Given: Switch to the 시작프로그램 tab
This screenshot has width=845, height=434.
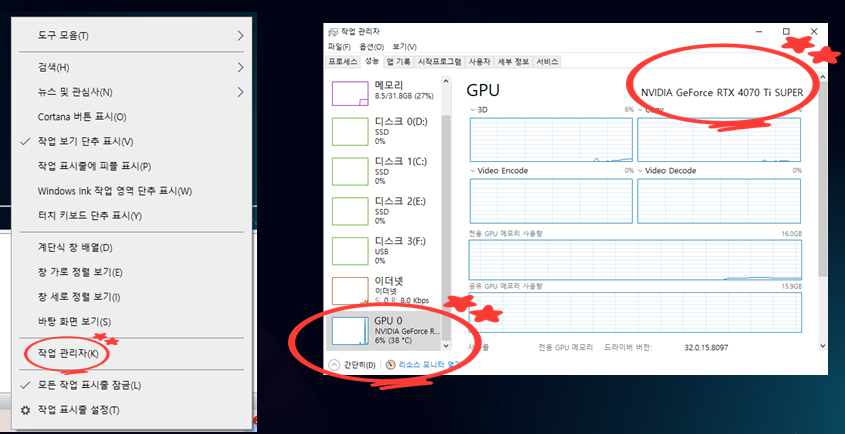Looking at the screenshot, I should 440,62.
